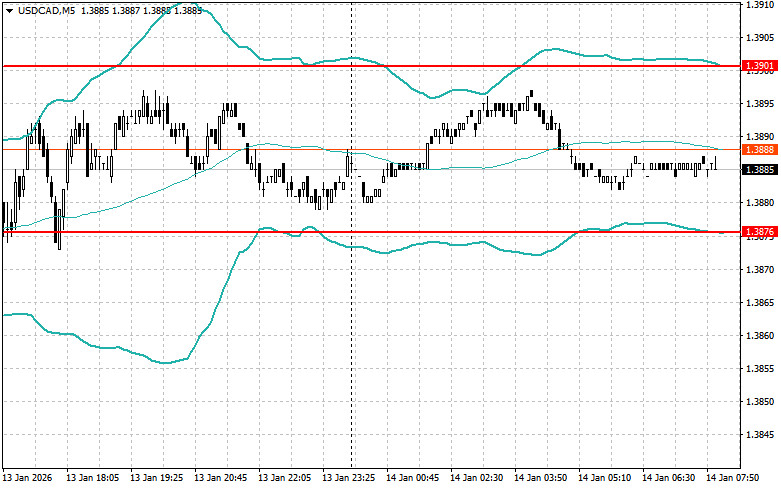Click the 14 Jan 07:50 time label
The image size is (781, 489).
pyautogui.click(x=733, y=478)
